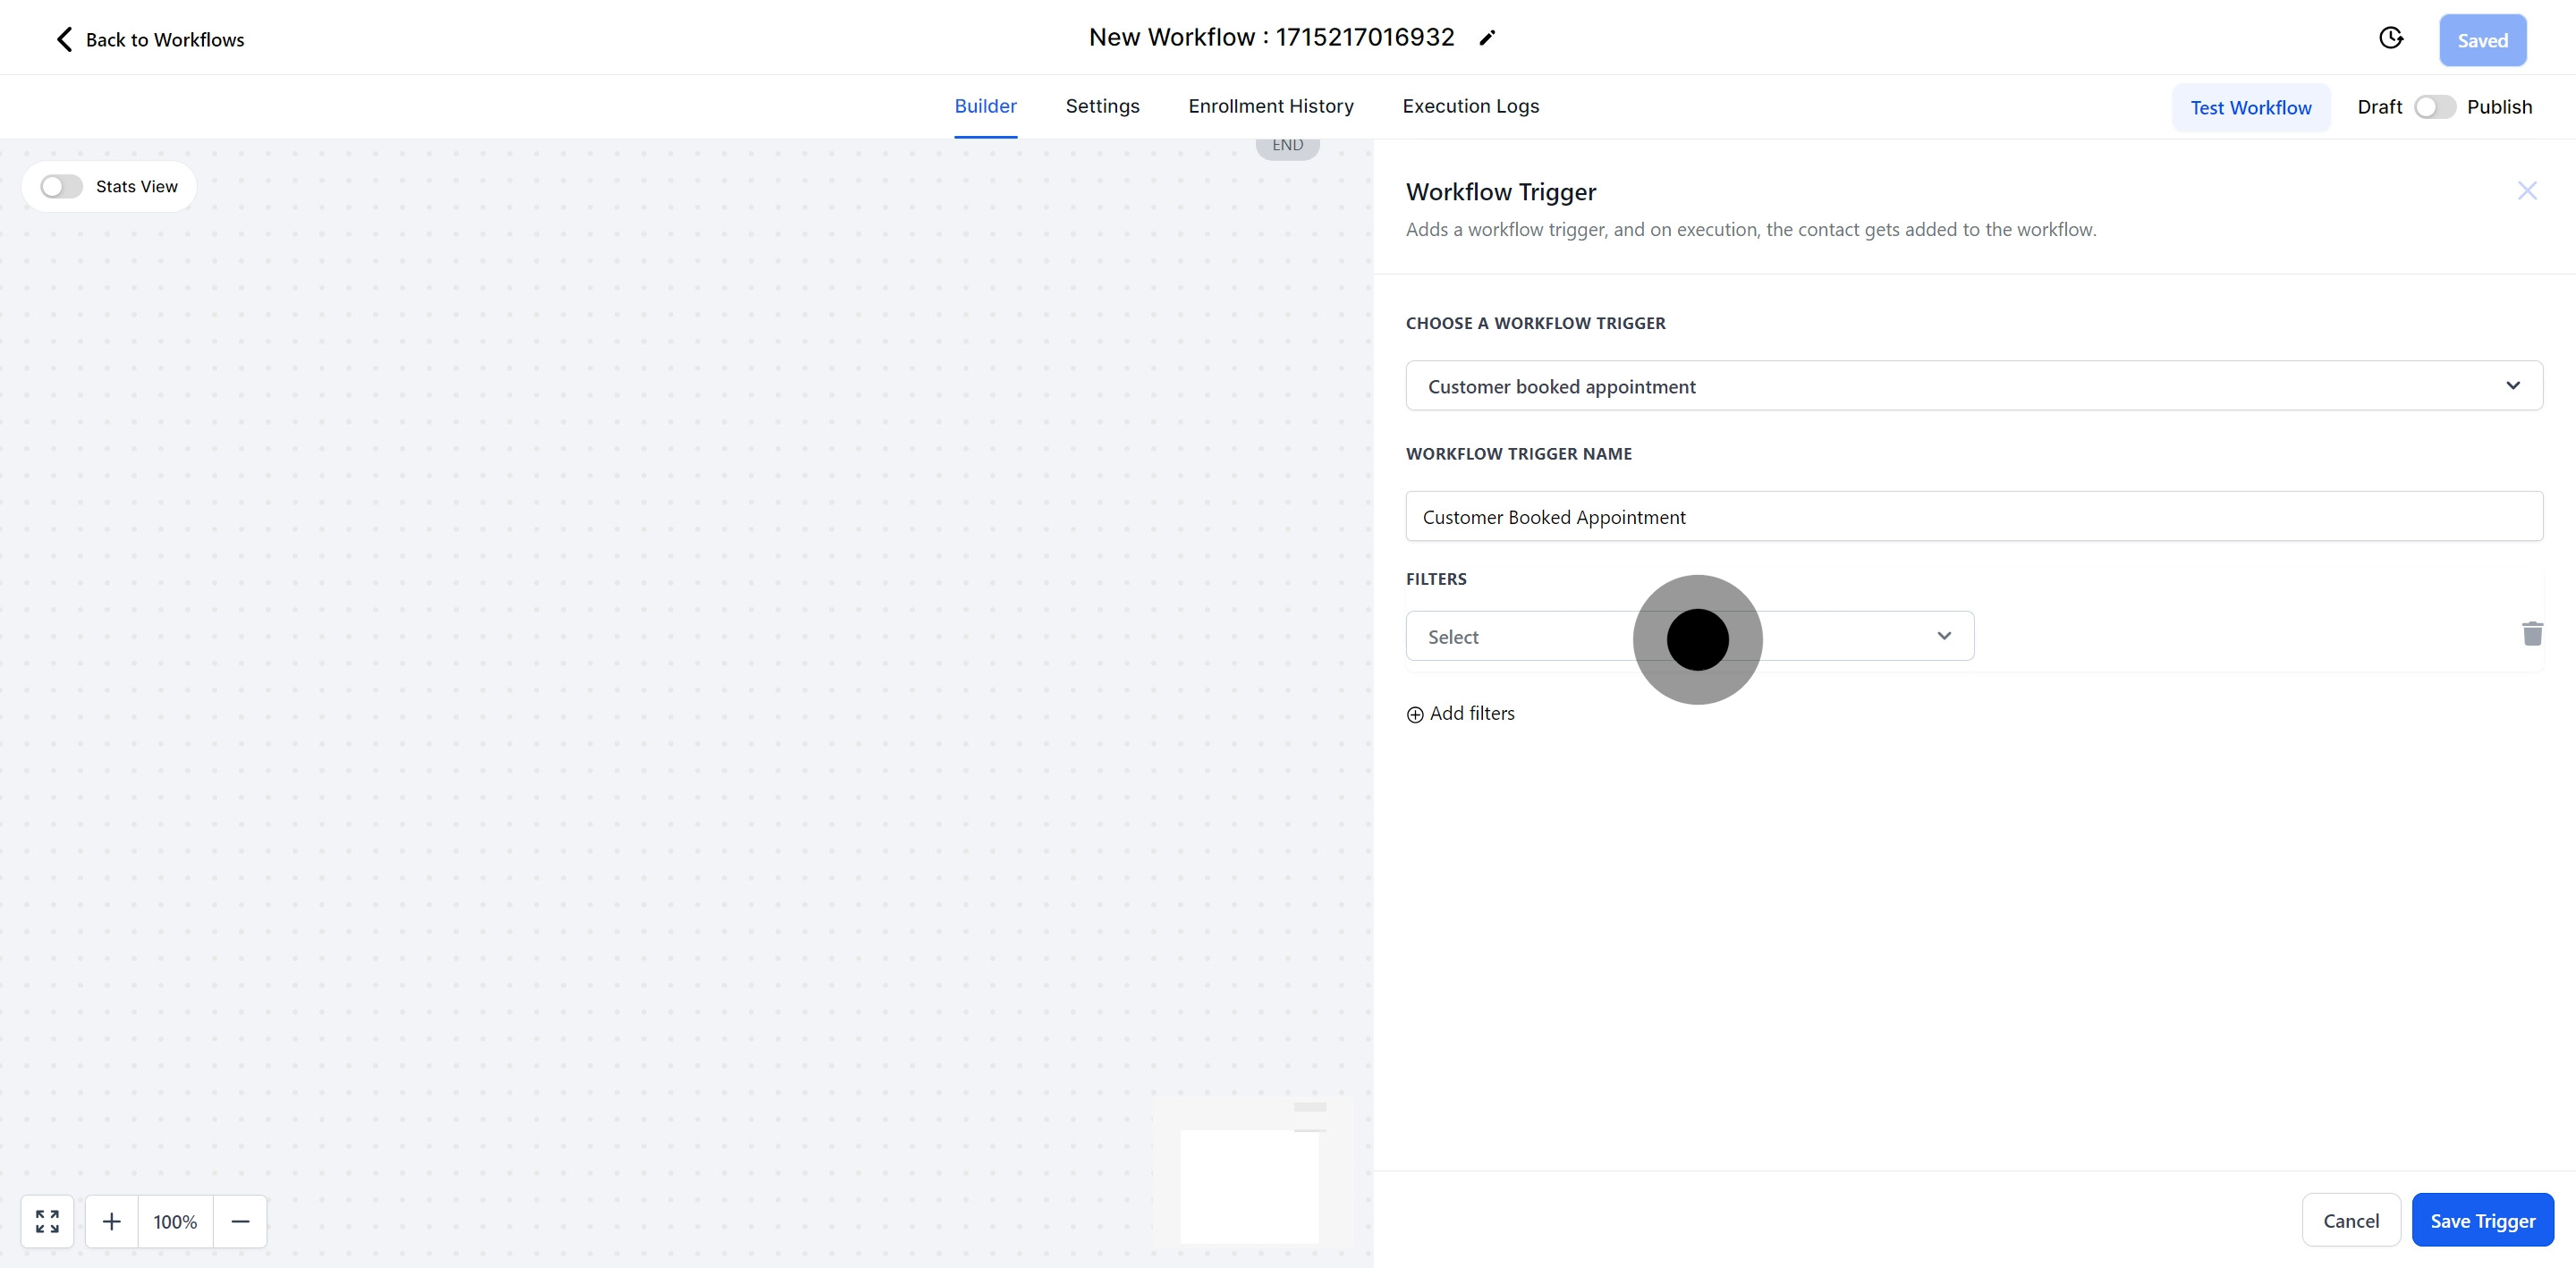Switch to the Settings tab
This screenshot has width=2576, height=1268.
(1102, 106)
